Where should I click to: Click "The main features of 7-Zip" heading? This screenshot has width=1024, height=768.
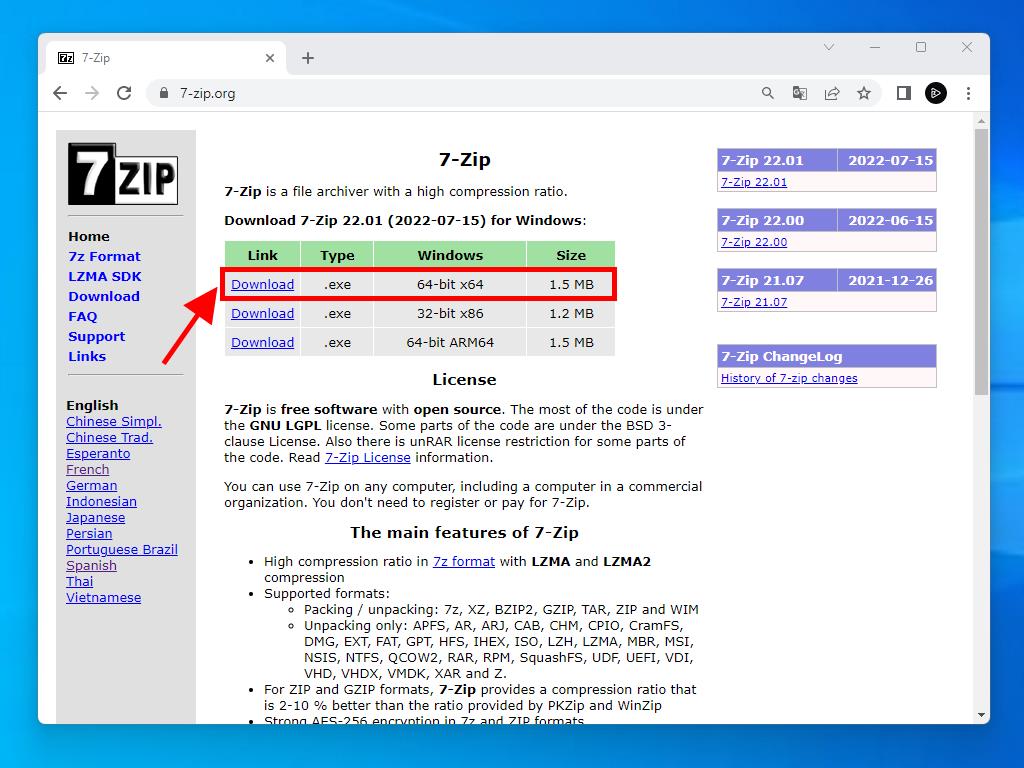pyautogui.click(x=464, y=532)
